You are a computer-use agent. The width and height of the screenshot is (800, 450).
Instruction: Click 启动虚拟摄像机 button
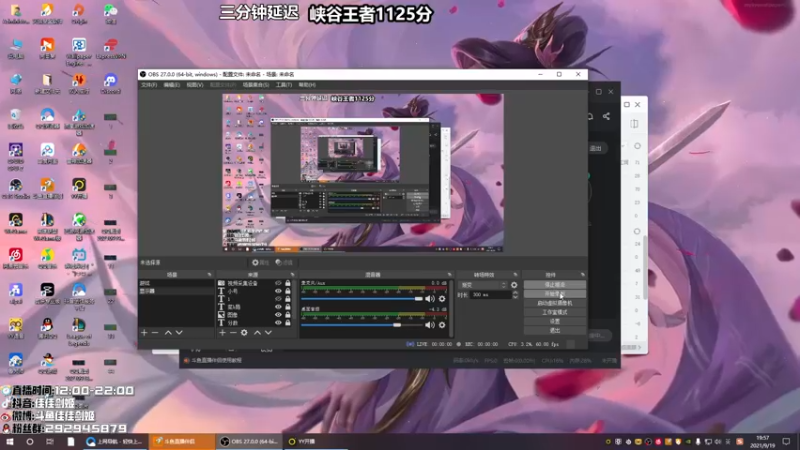tap(555, 303)
